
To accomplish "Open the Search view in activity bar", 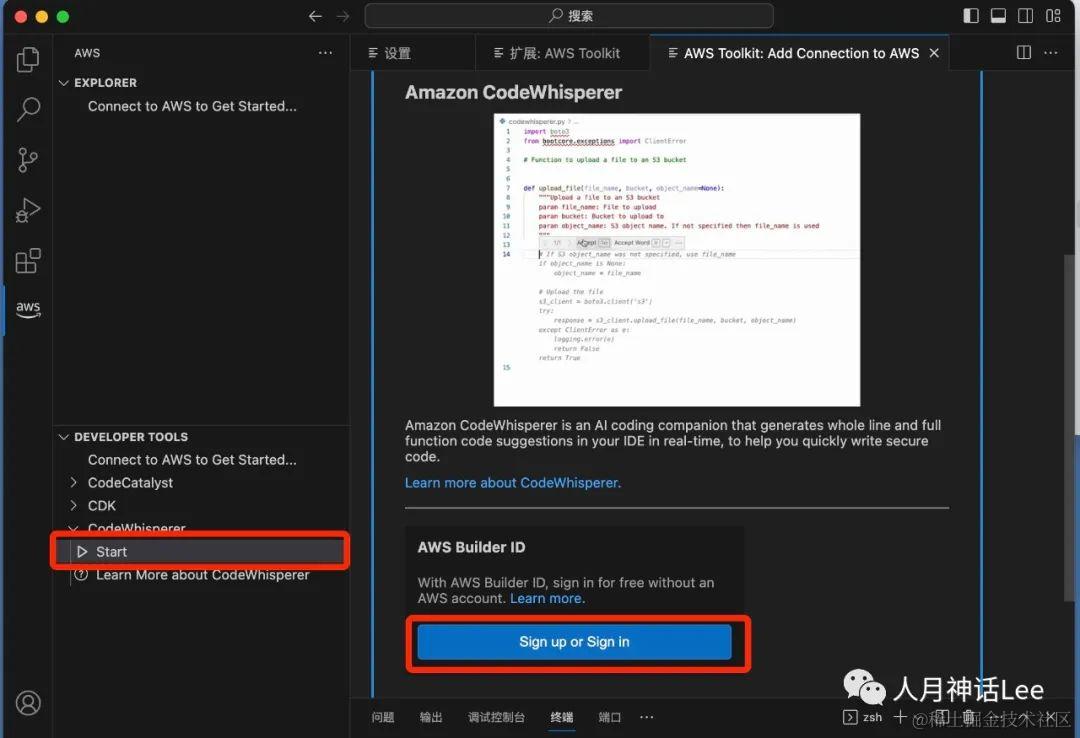I will tap(28, 109).
